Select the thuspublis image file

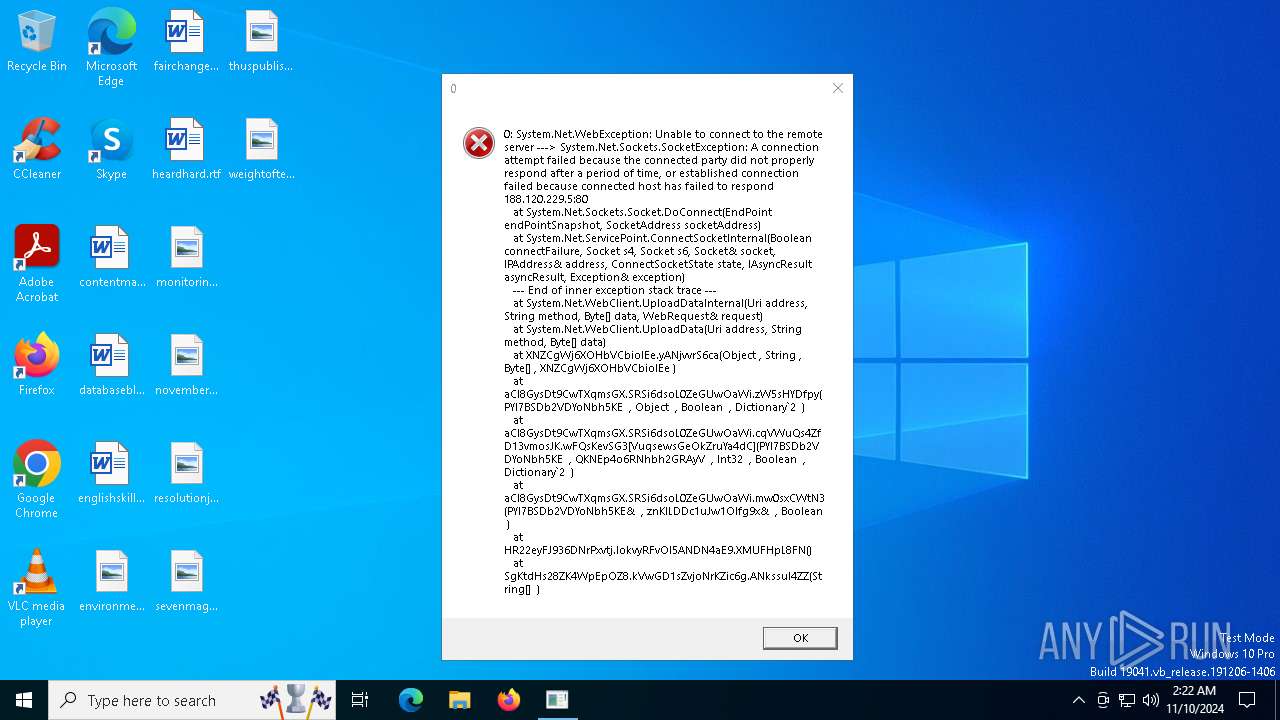coord(261,42)
